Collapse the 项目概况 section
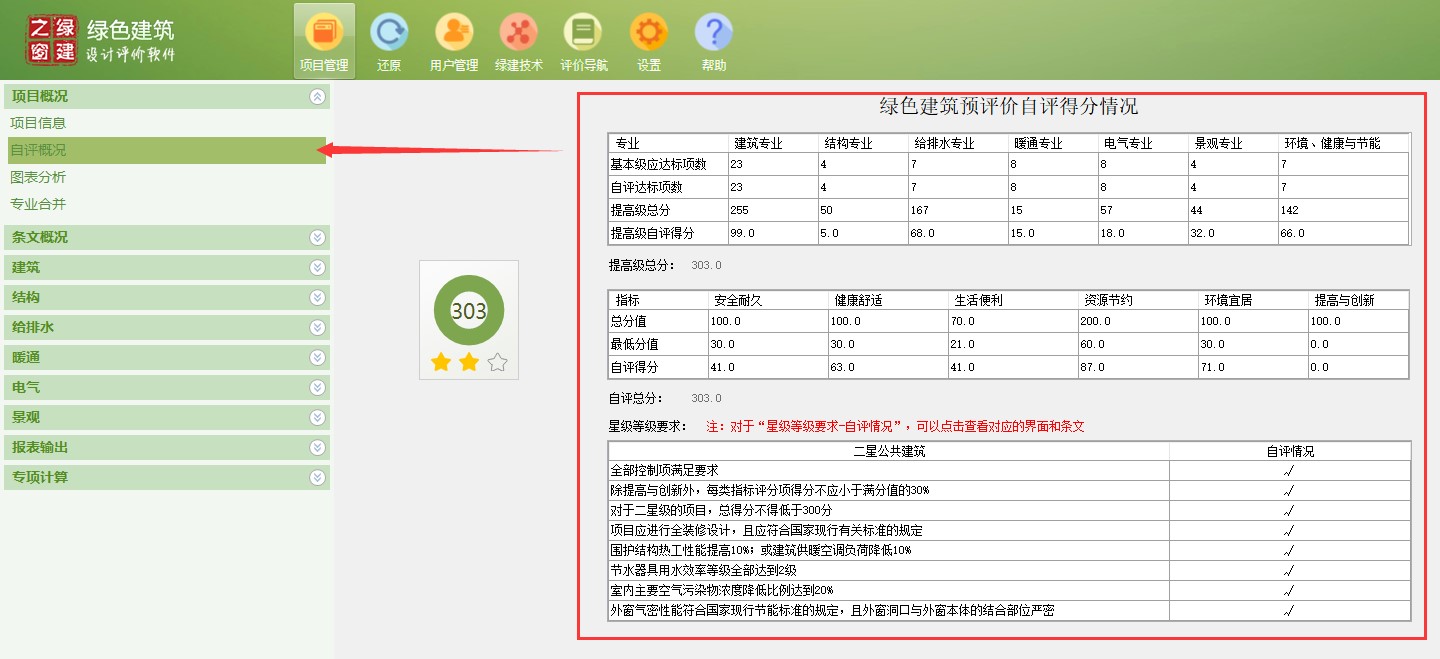1440x659 pixels. (166, 96)
